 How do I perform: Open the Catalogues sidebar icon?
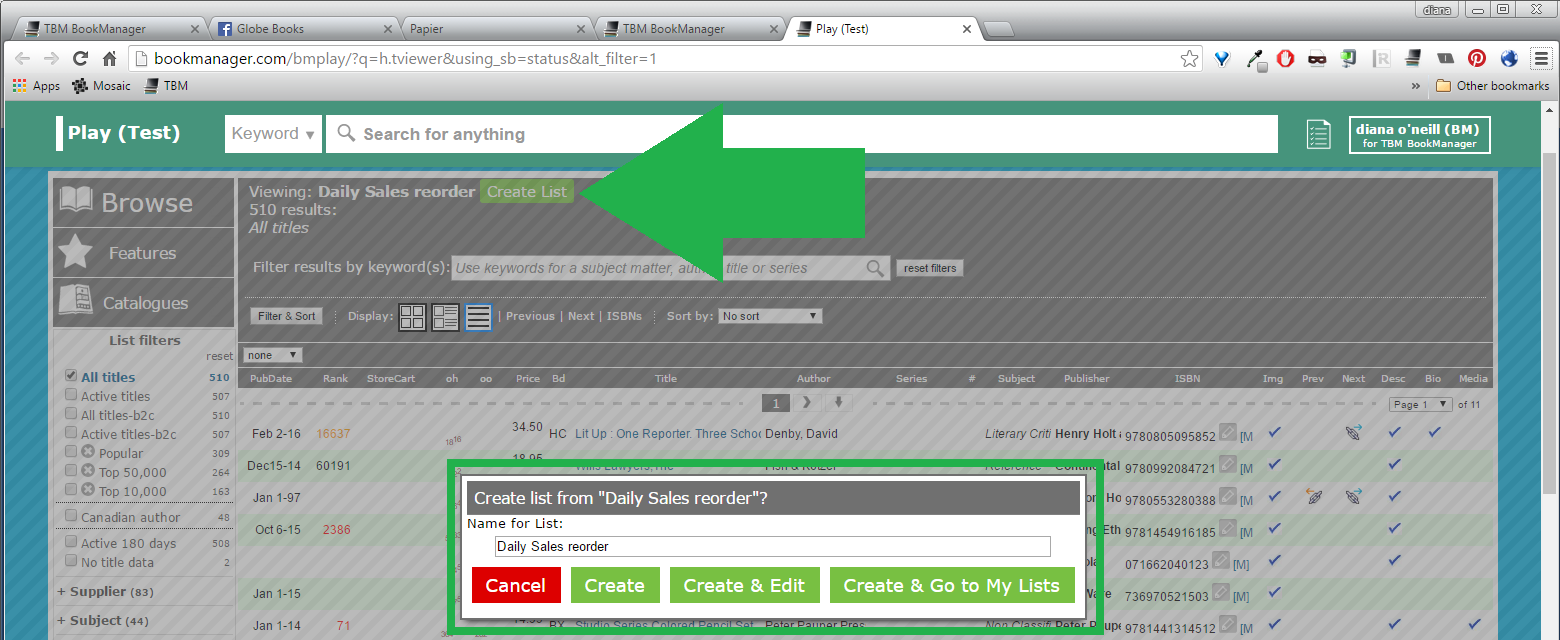[76, 302]
